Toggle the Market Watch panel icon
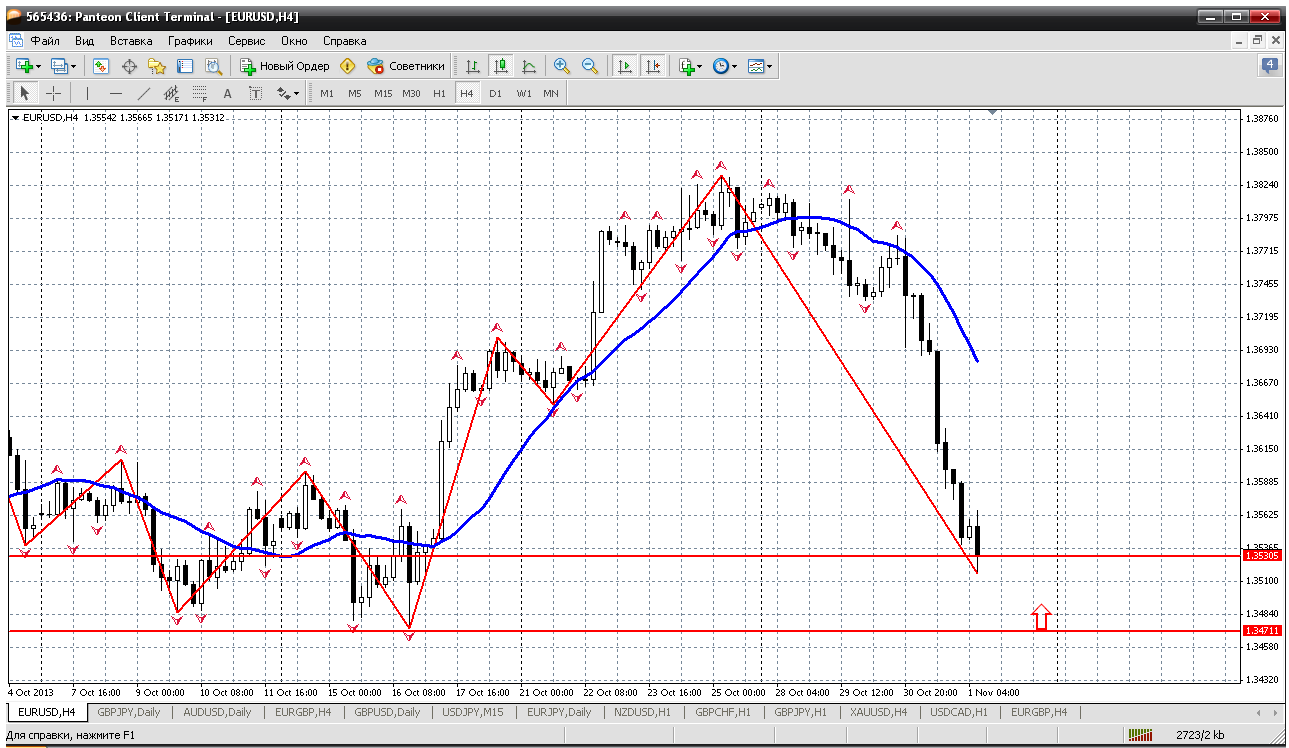The height and width of the screenshot is (748, 1289). tap(101, 66)
